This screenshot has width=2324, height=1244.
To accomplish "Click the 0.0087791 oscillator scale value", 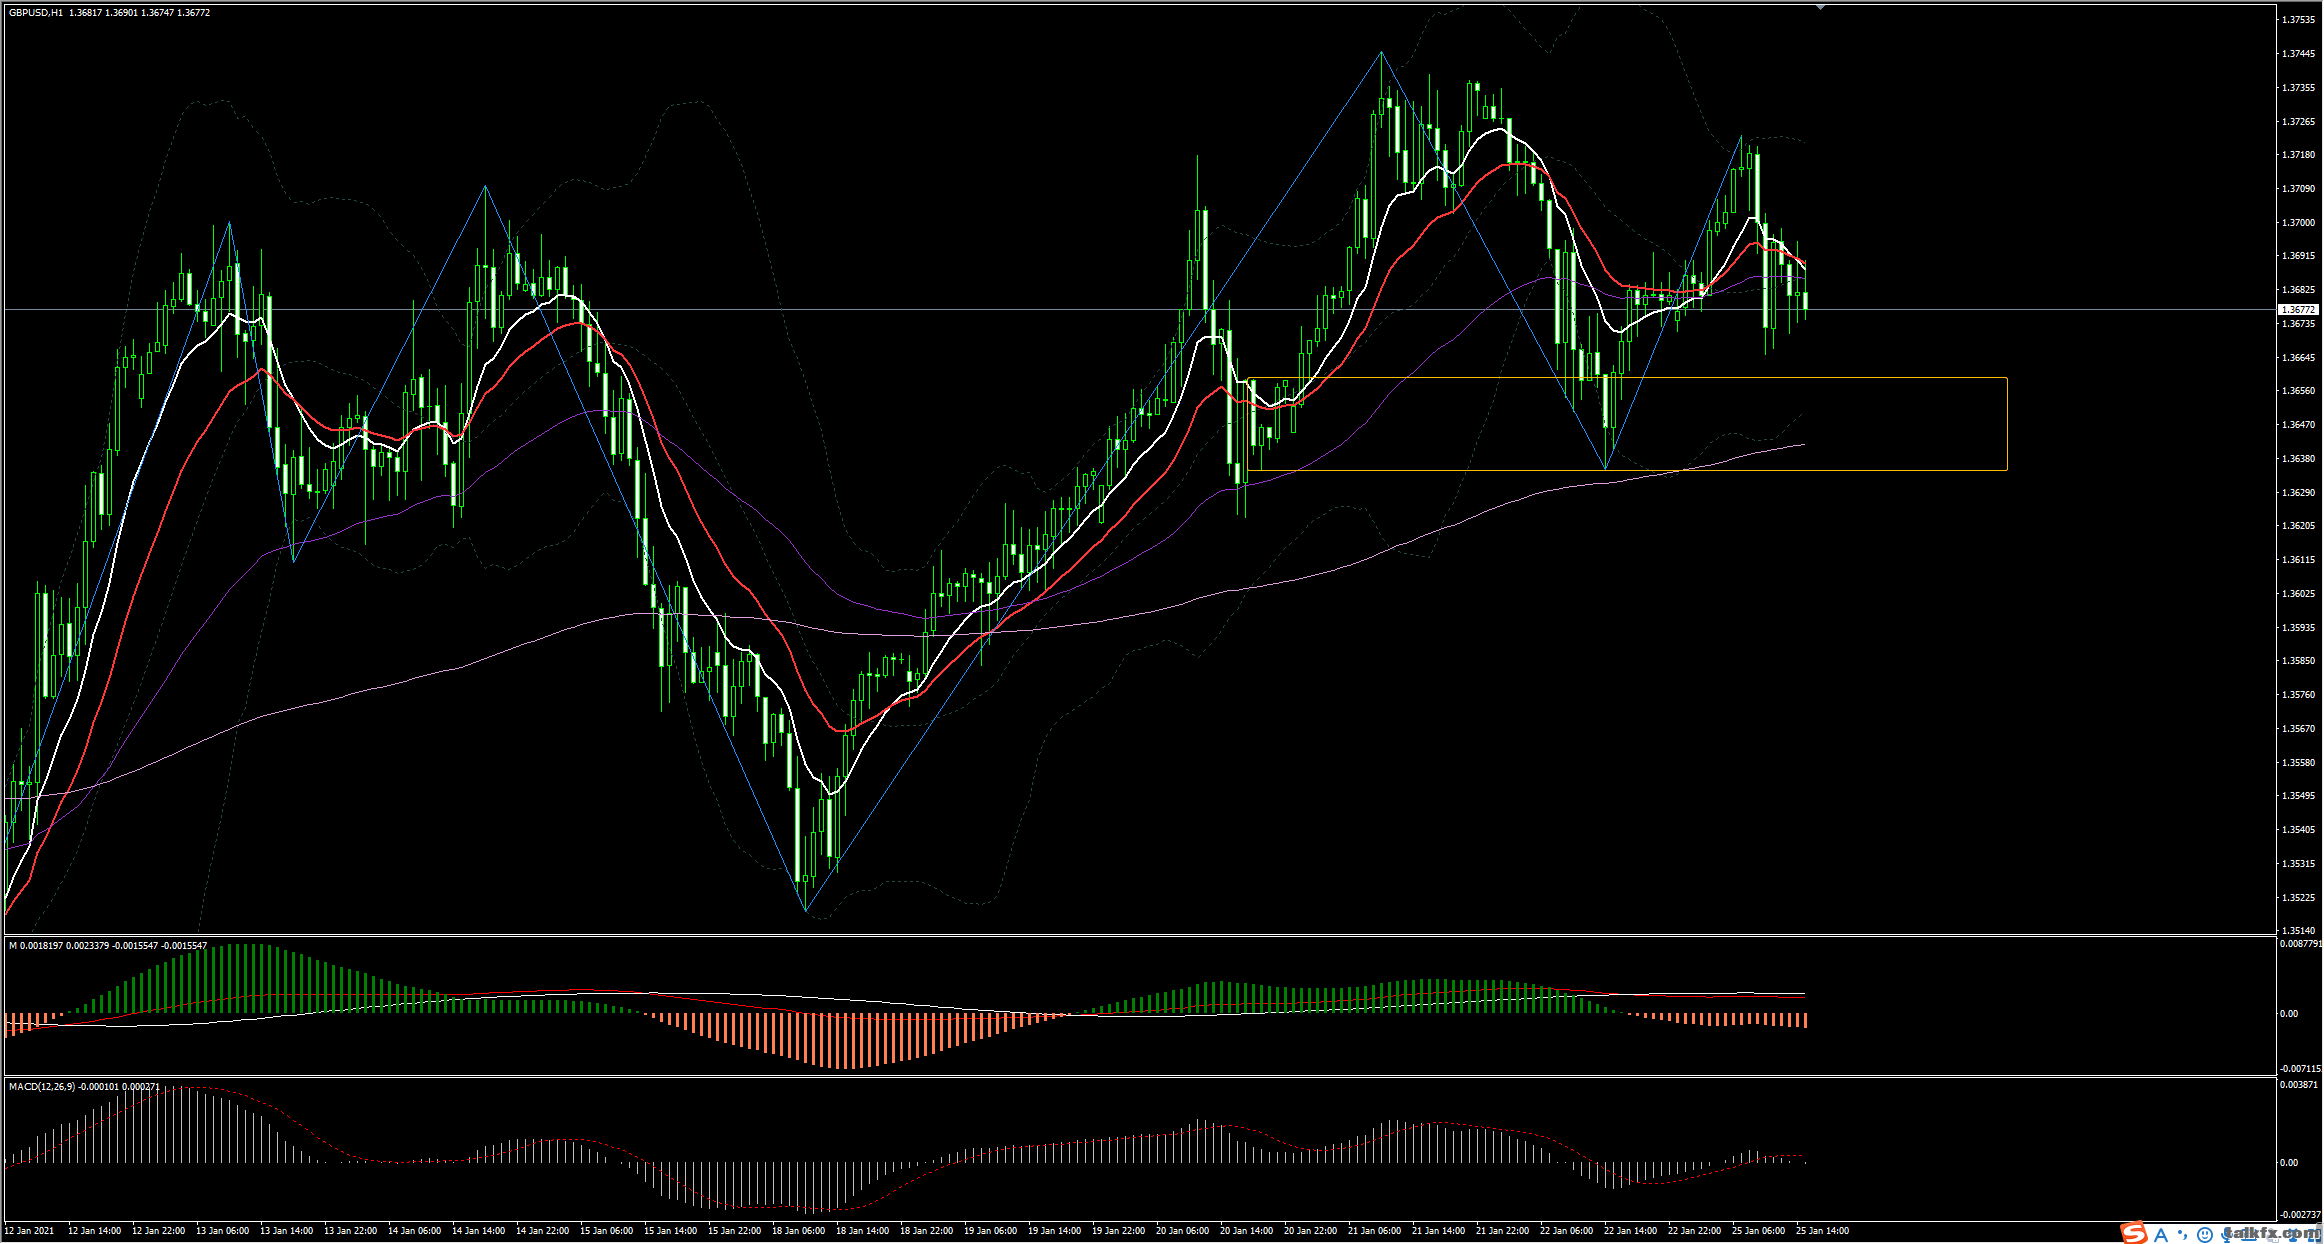I will tap(2299, 943).
